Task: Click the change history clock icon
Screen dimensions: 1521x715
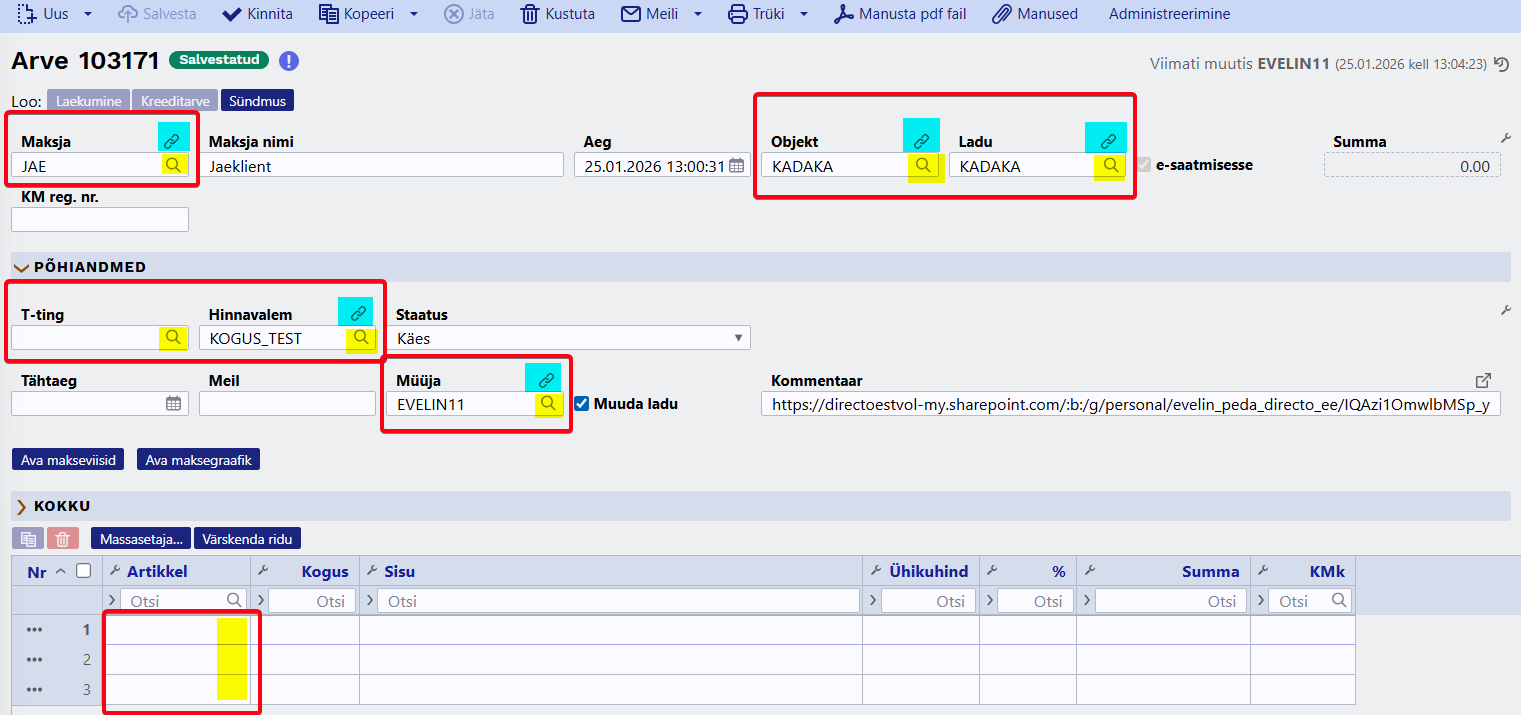Action: coord(1501,64)
